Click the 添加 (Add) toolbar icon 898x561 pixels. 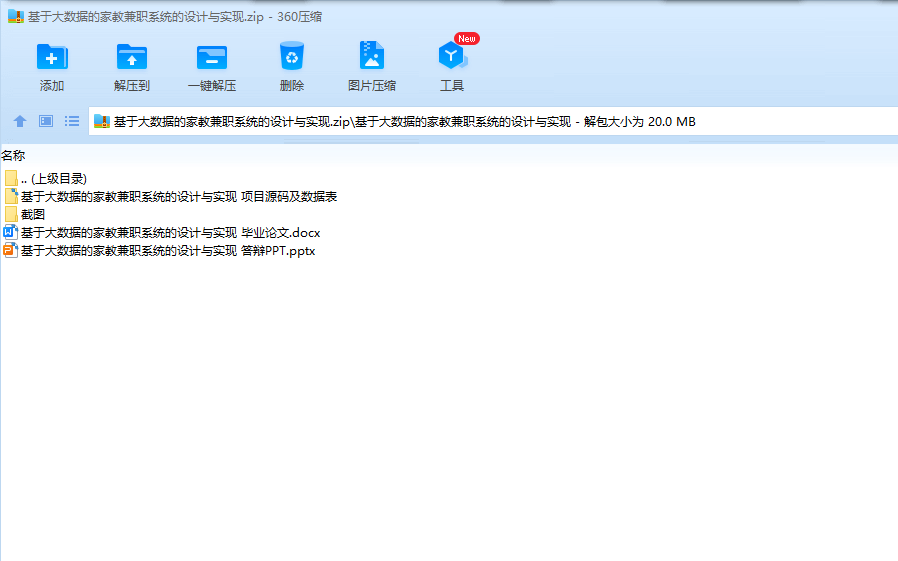pyautogui.click(x=52, y=57)
